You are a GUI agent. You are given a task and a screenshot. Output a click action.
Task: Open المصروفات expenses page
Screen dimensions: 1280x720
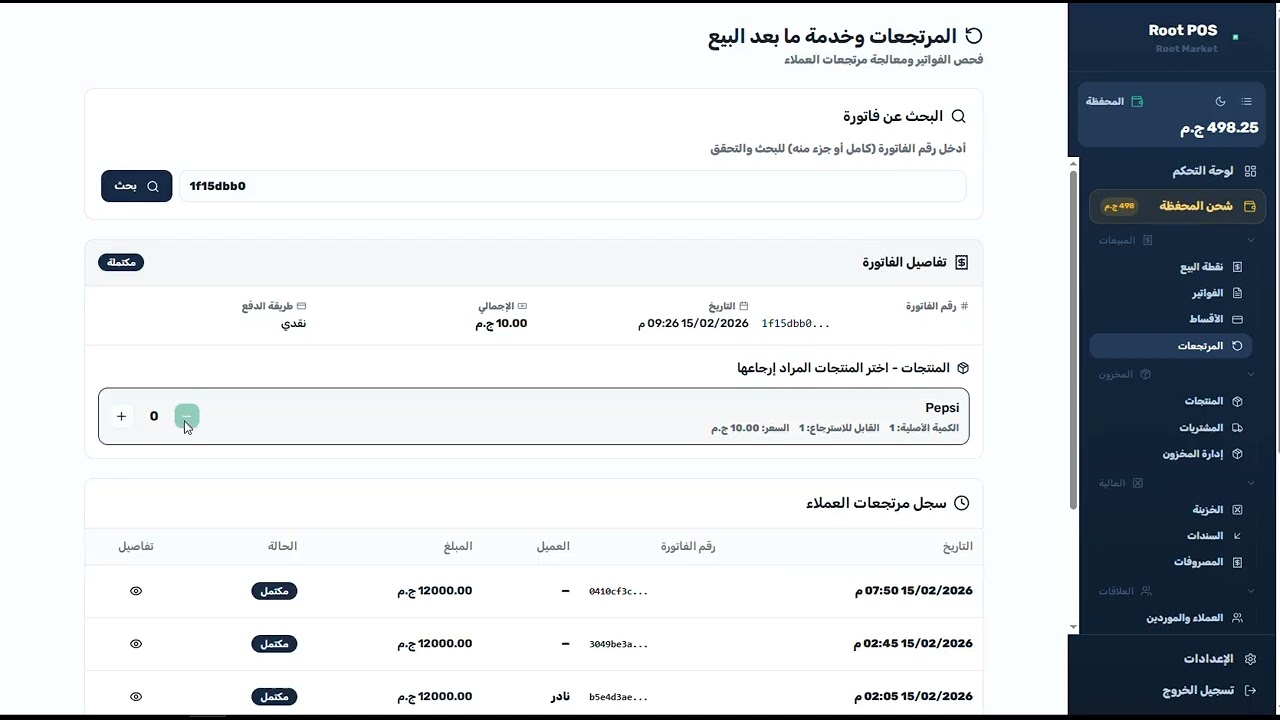coord(1198,562)
